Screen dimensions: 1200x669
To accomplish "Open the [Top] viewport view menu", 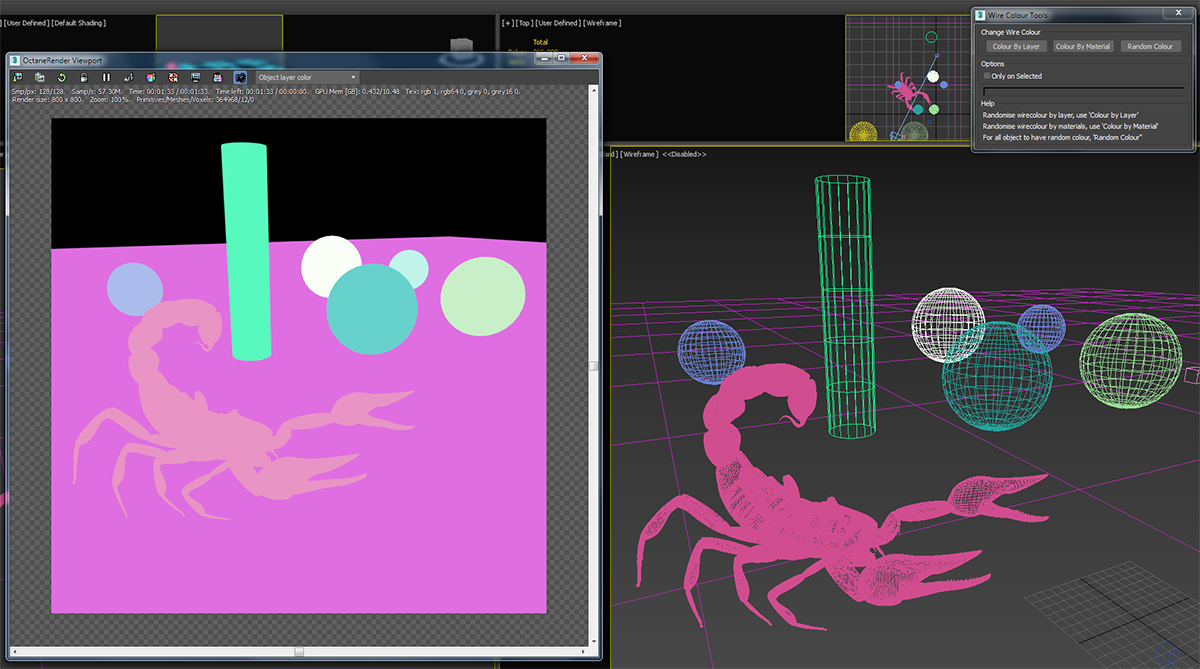I will (x=524, y=23).
